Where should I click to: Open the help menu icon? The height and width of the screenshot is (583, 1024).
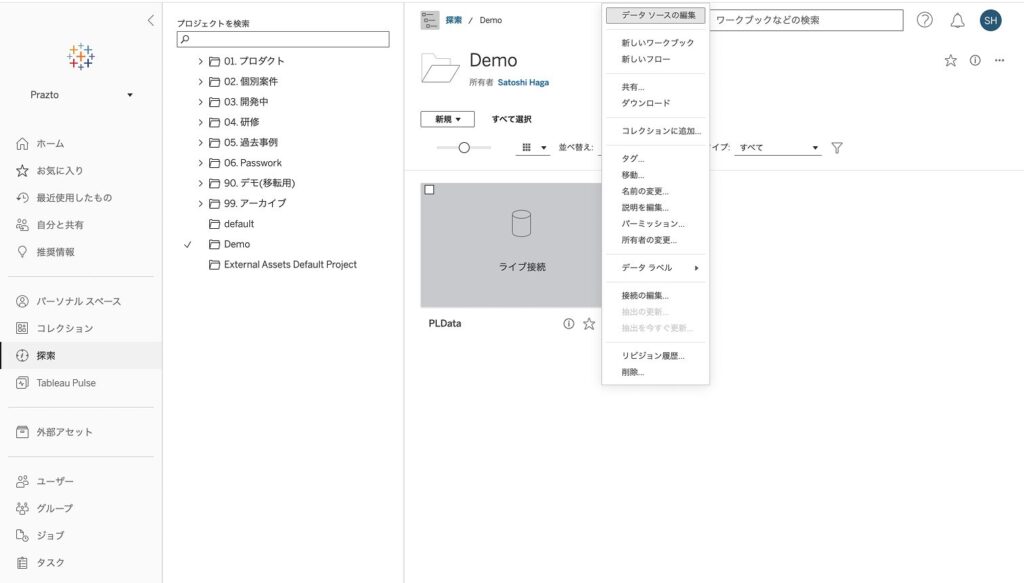pos(925,20)
